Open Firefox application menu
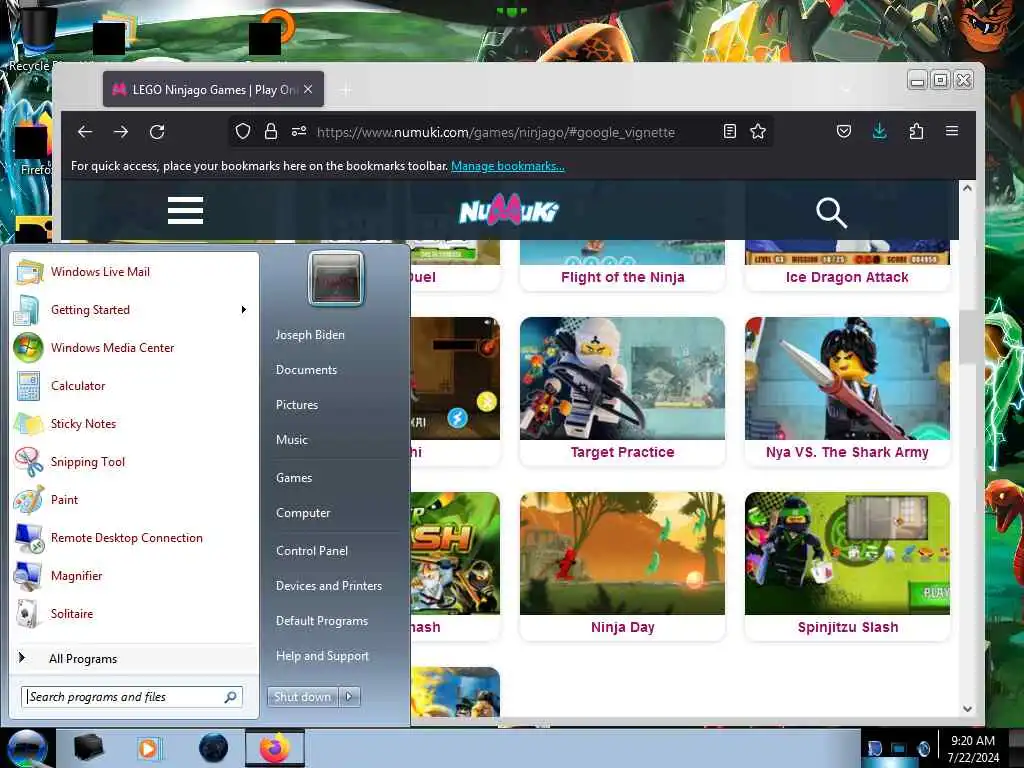1024x768 pixels. point(952,131)
